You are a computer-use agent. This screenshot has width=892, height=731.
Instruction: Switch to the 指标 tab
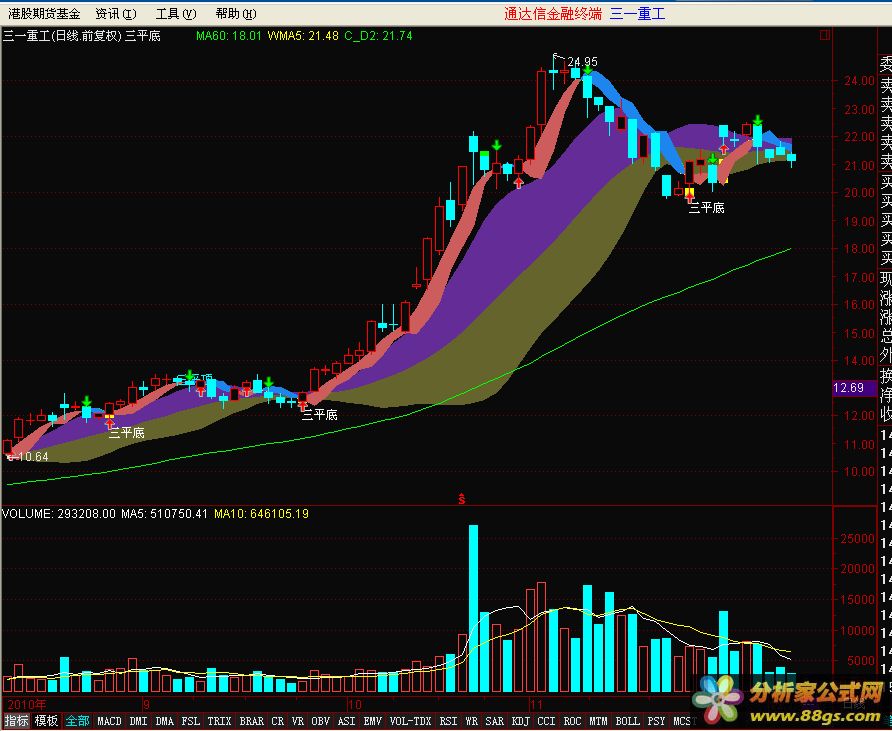[x=16, y=721]
